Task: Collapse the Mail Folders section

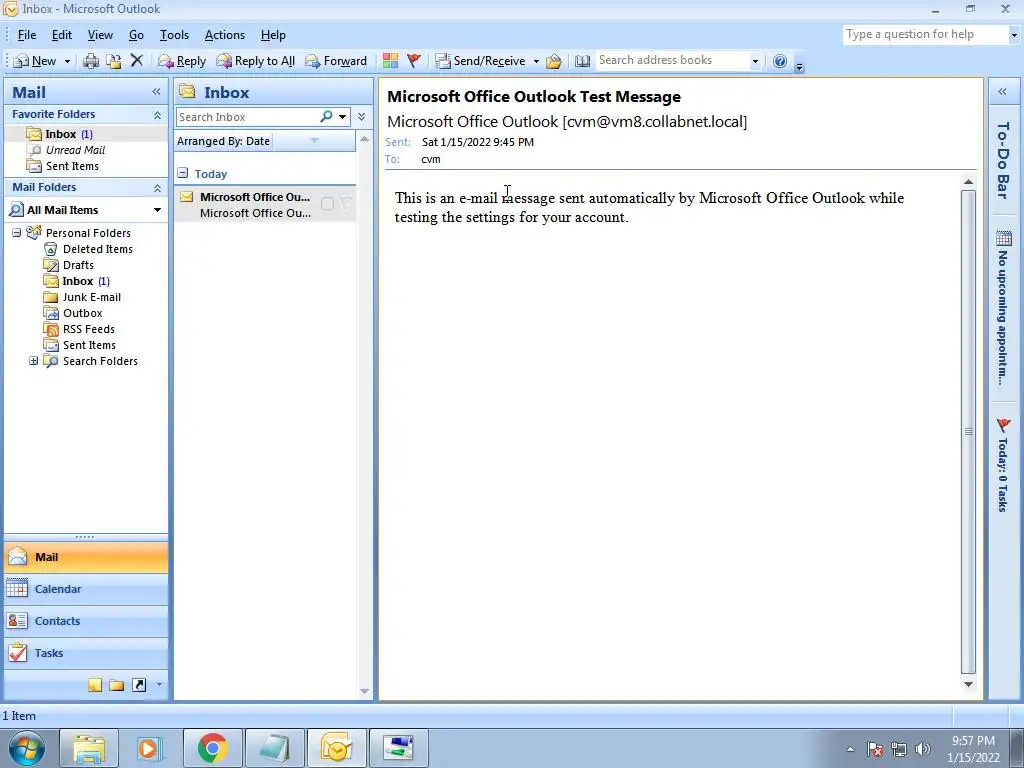Action: tap(157, 187)
